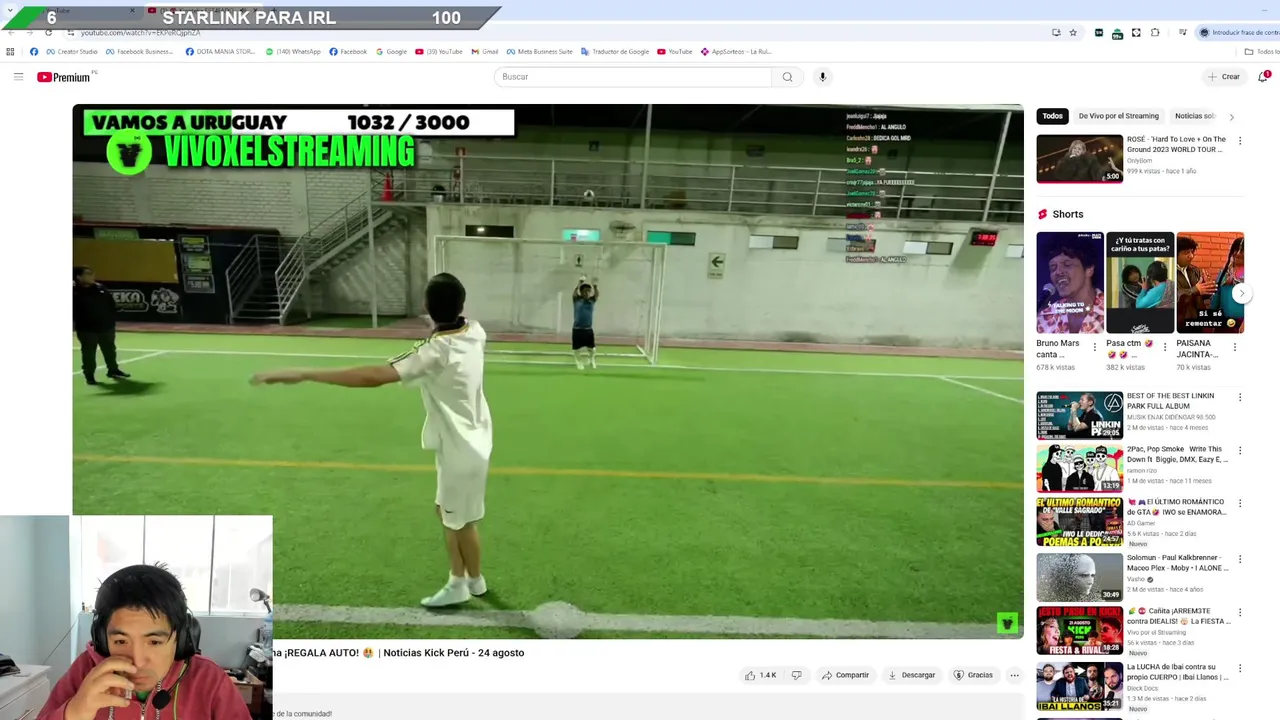
Task: Open the ¡REGALA AUTO! Noticias Kick Perú title
Action: (x=398, y=653)
